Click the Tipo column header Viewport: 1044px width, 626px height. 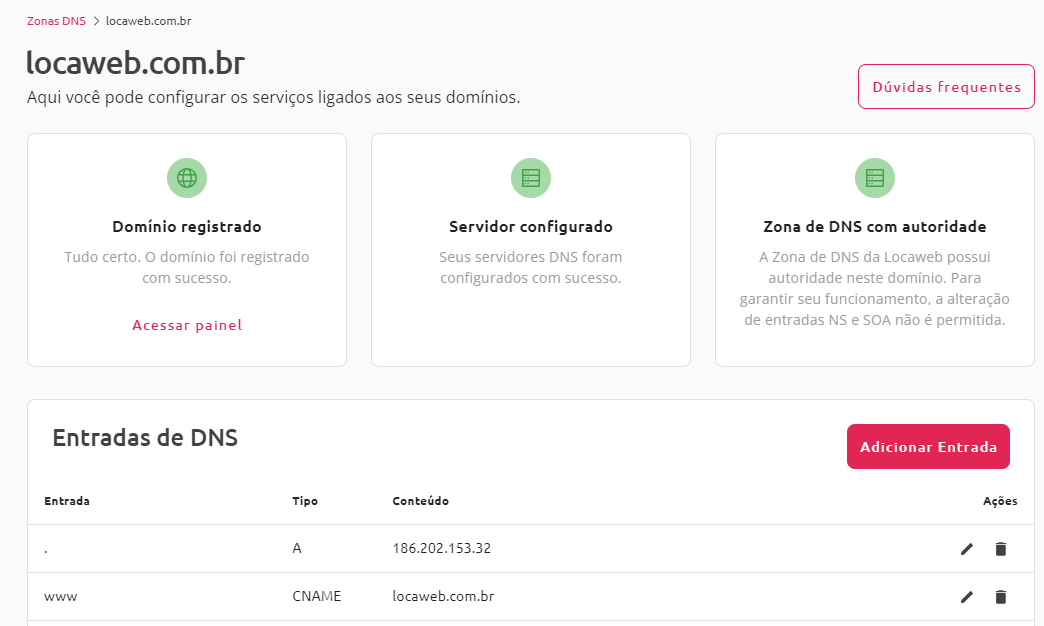click(305, 501)
